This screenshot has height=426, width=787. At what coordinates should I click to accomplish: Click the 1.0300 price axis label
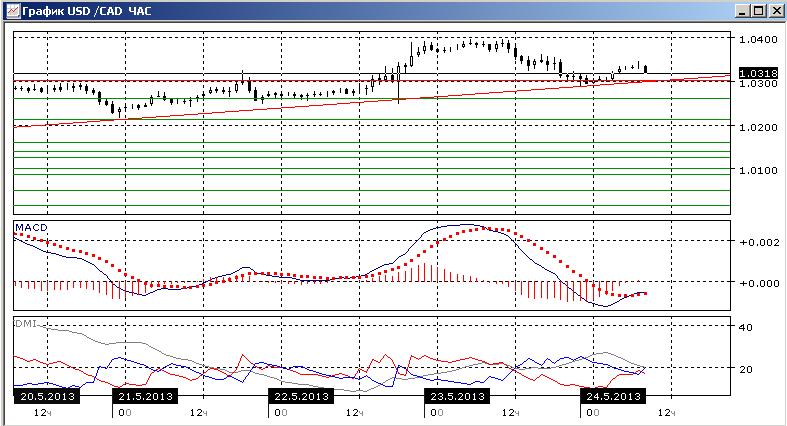click(x=758, y=83)
